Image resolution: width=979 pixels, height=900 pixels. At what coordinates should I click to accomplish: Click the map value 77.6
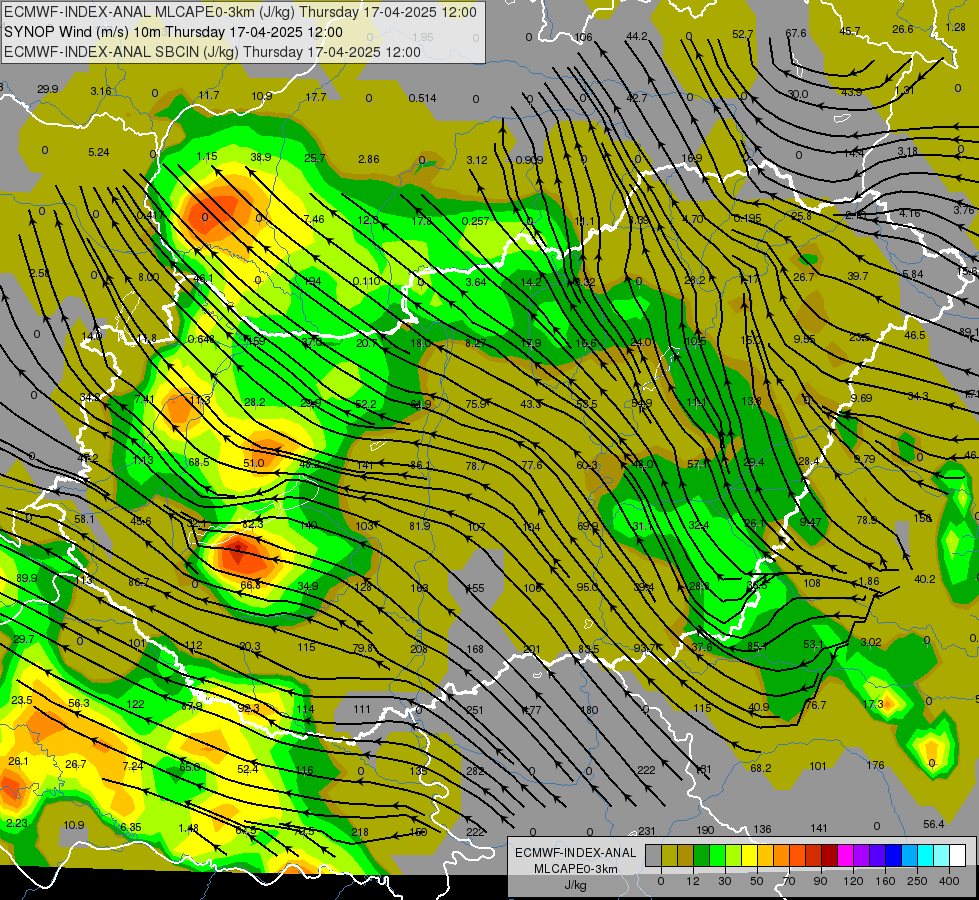532,465
